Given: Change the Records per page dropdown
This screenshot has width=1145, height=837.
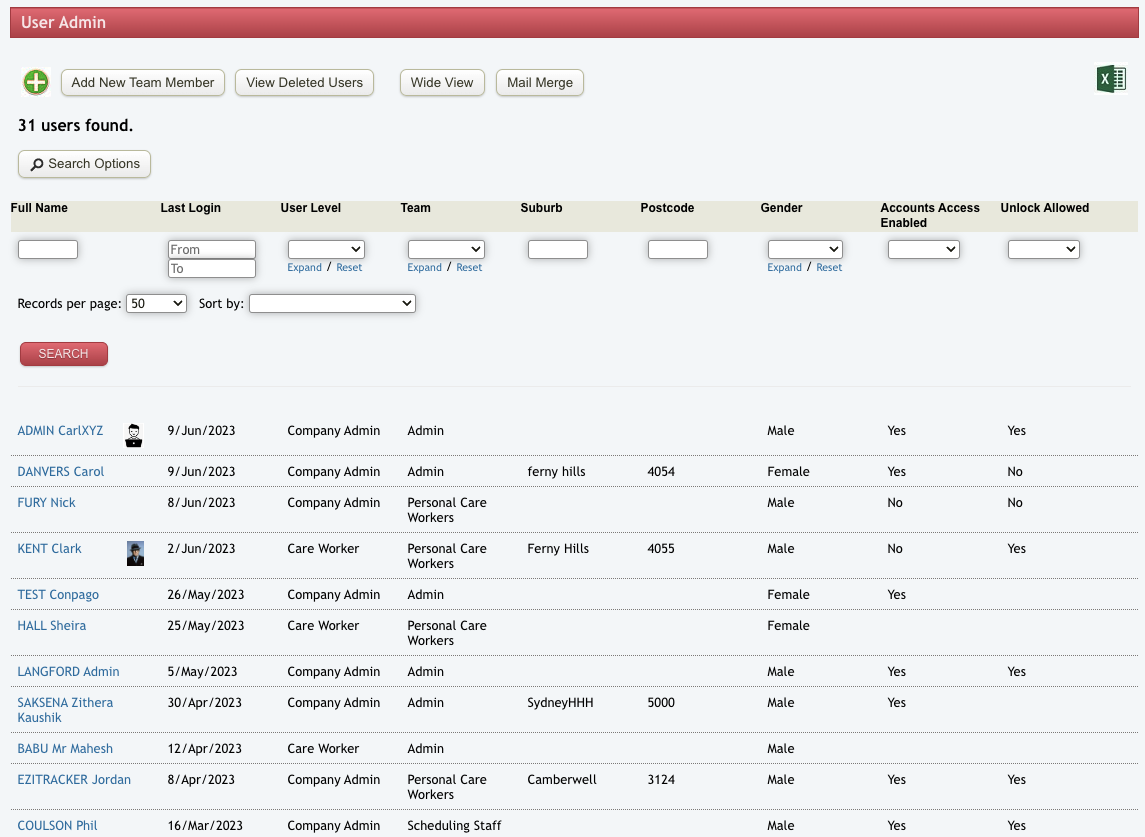Looking at the screenshot, I should pyautogui.click(x=156, y=303).
